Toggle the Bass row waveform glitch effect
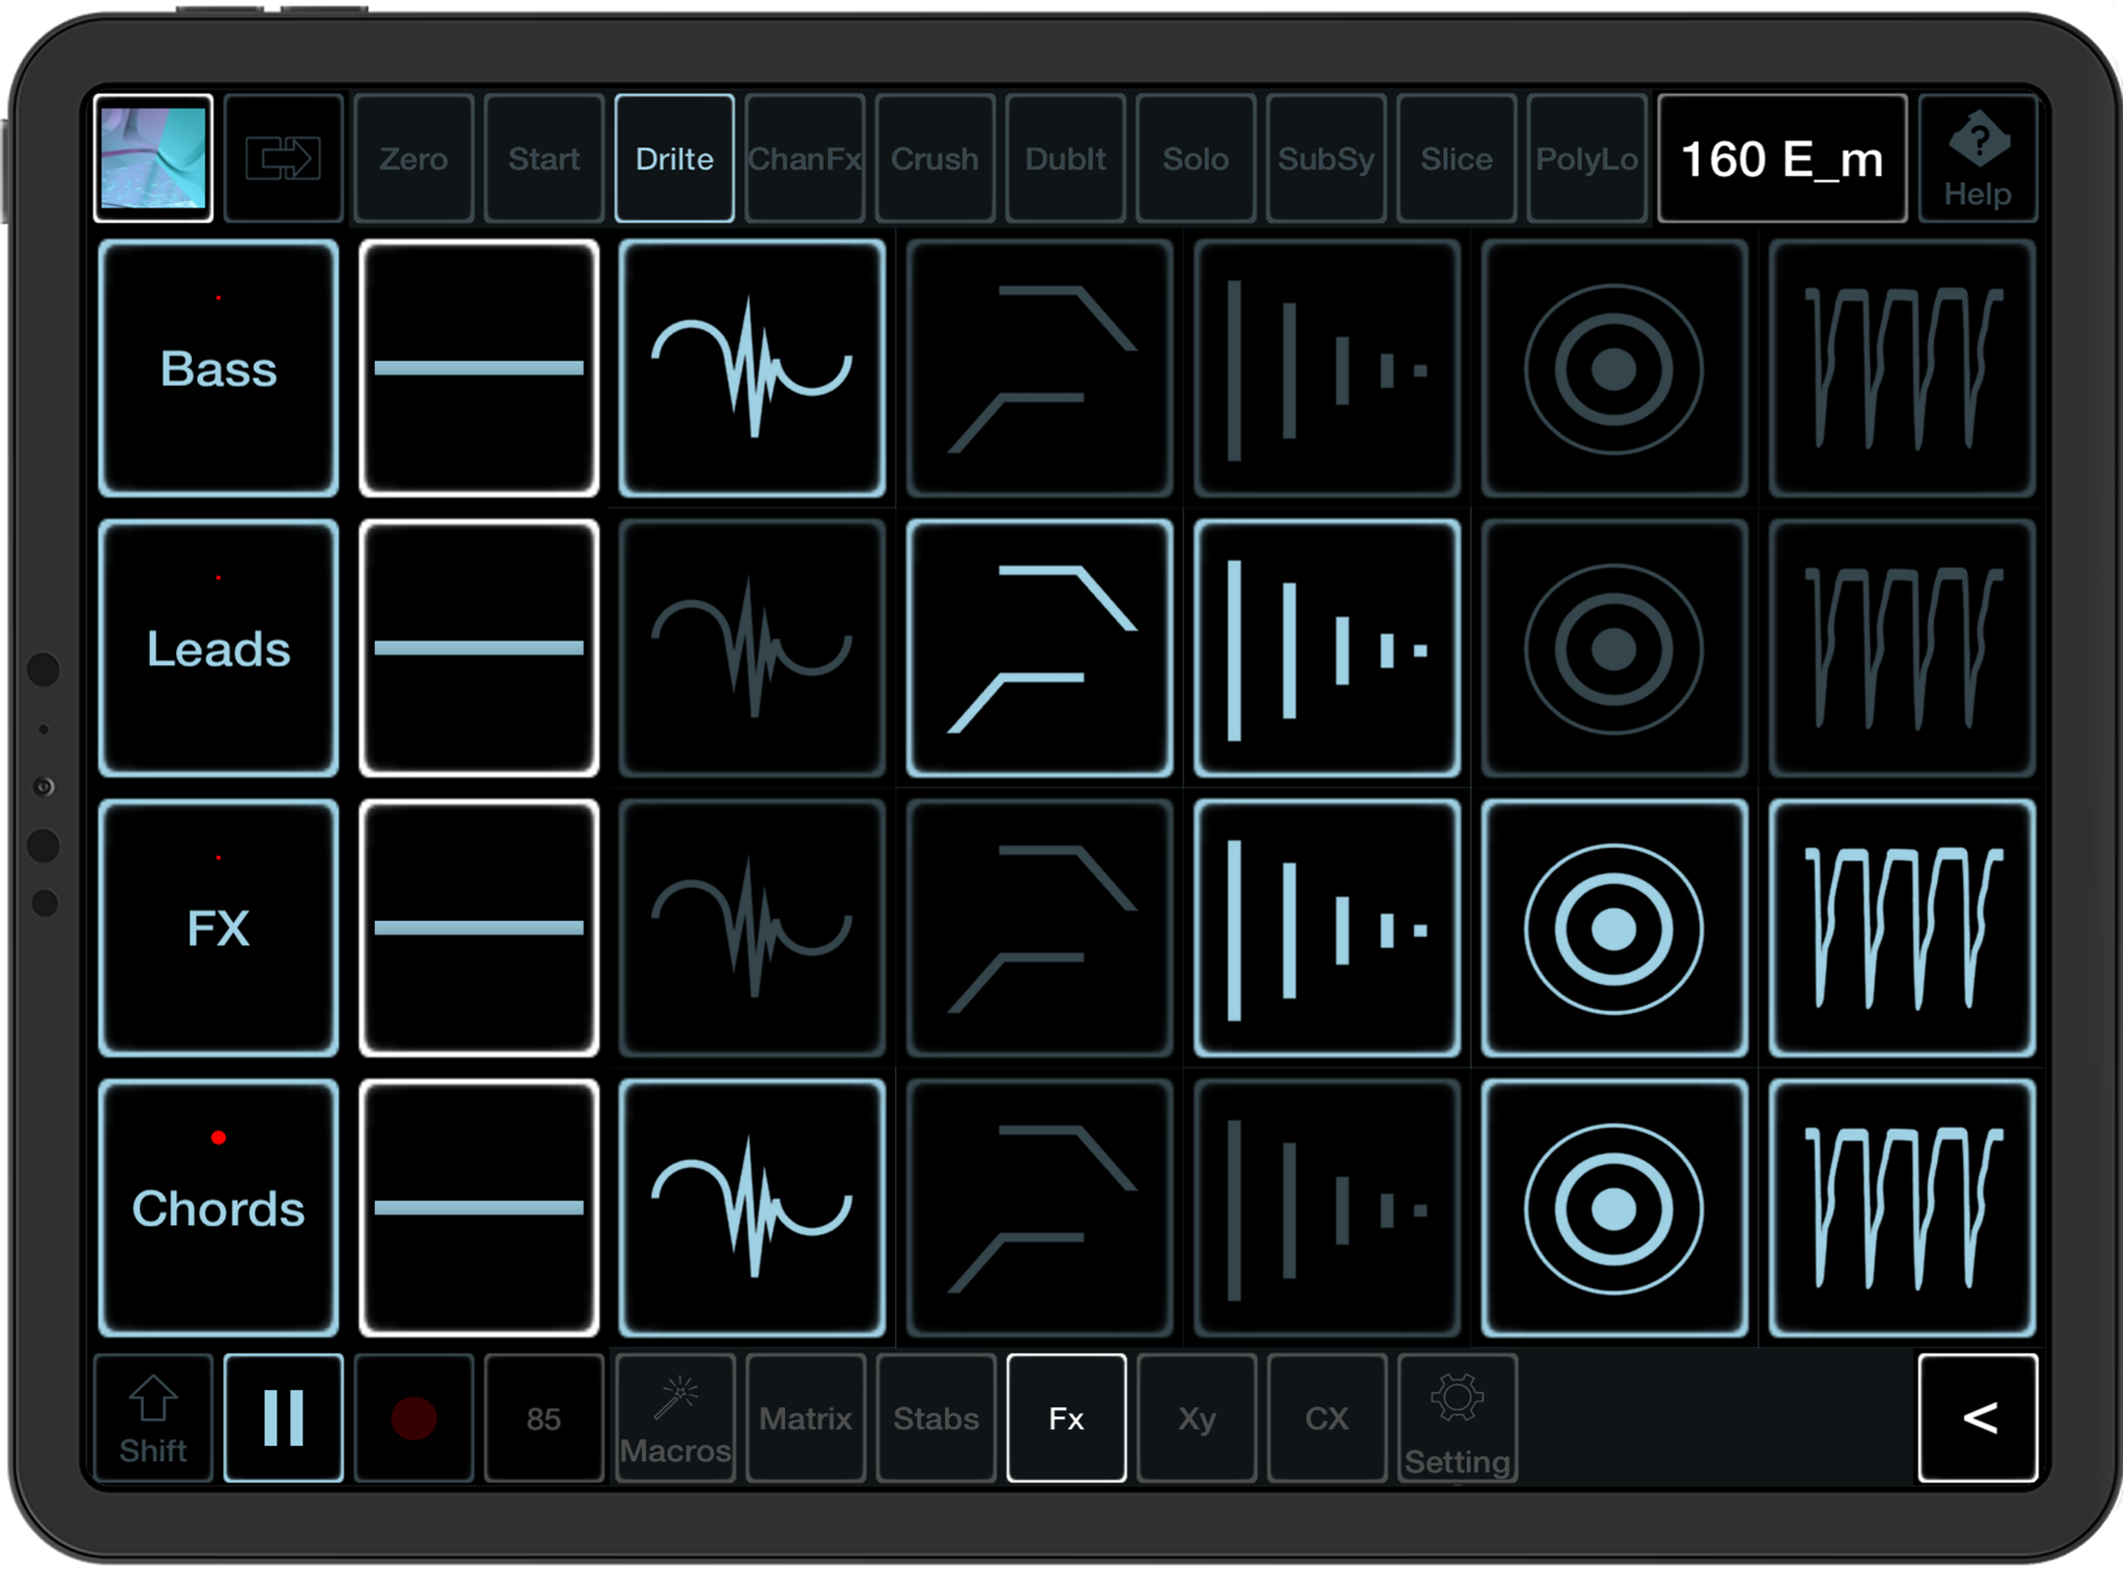The height and width of the screenshot is (1570, 2123). coord(752,368)
